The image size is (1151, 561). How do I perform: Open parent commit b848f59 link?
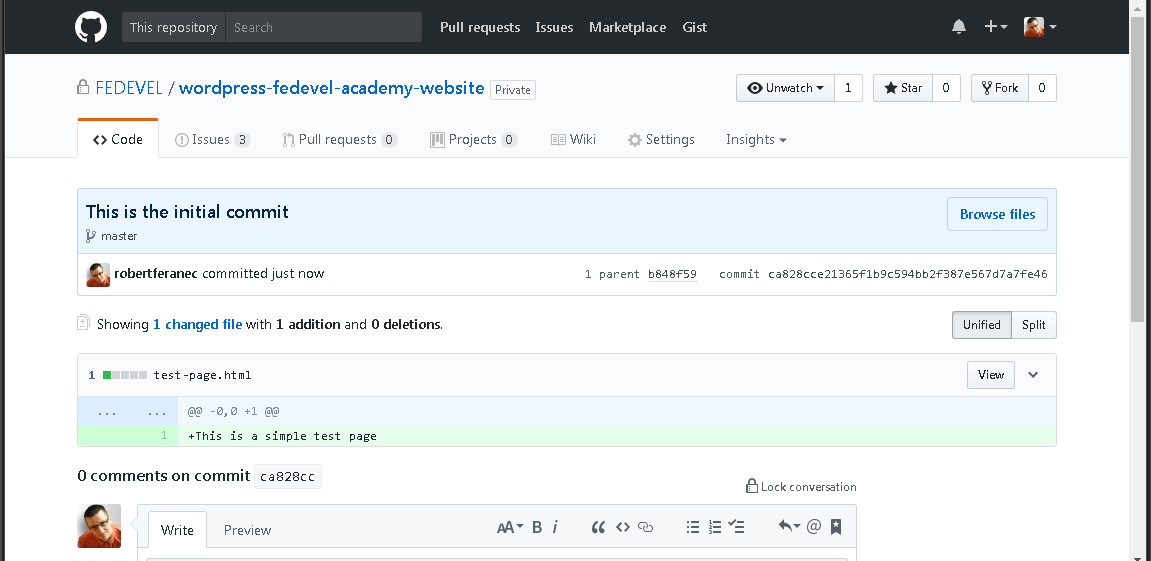[672, 274]
